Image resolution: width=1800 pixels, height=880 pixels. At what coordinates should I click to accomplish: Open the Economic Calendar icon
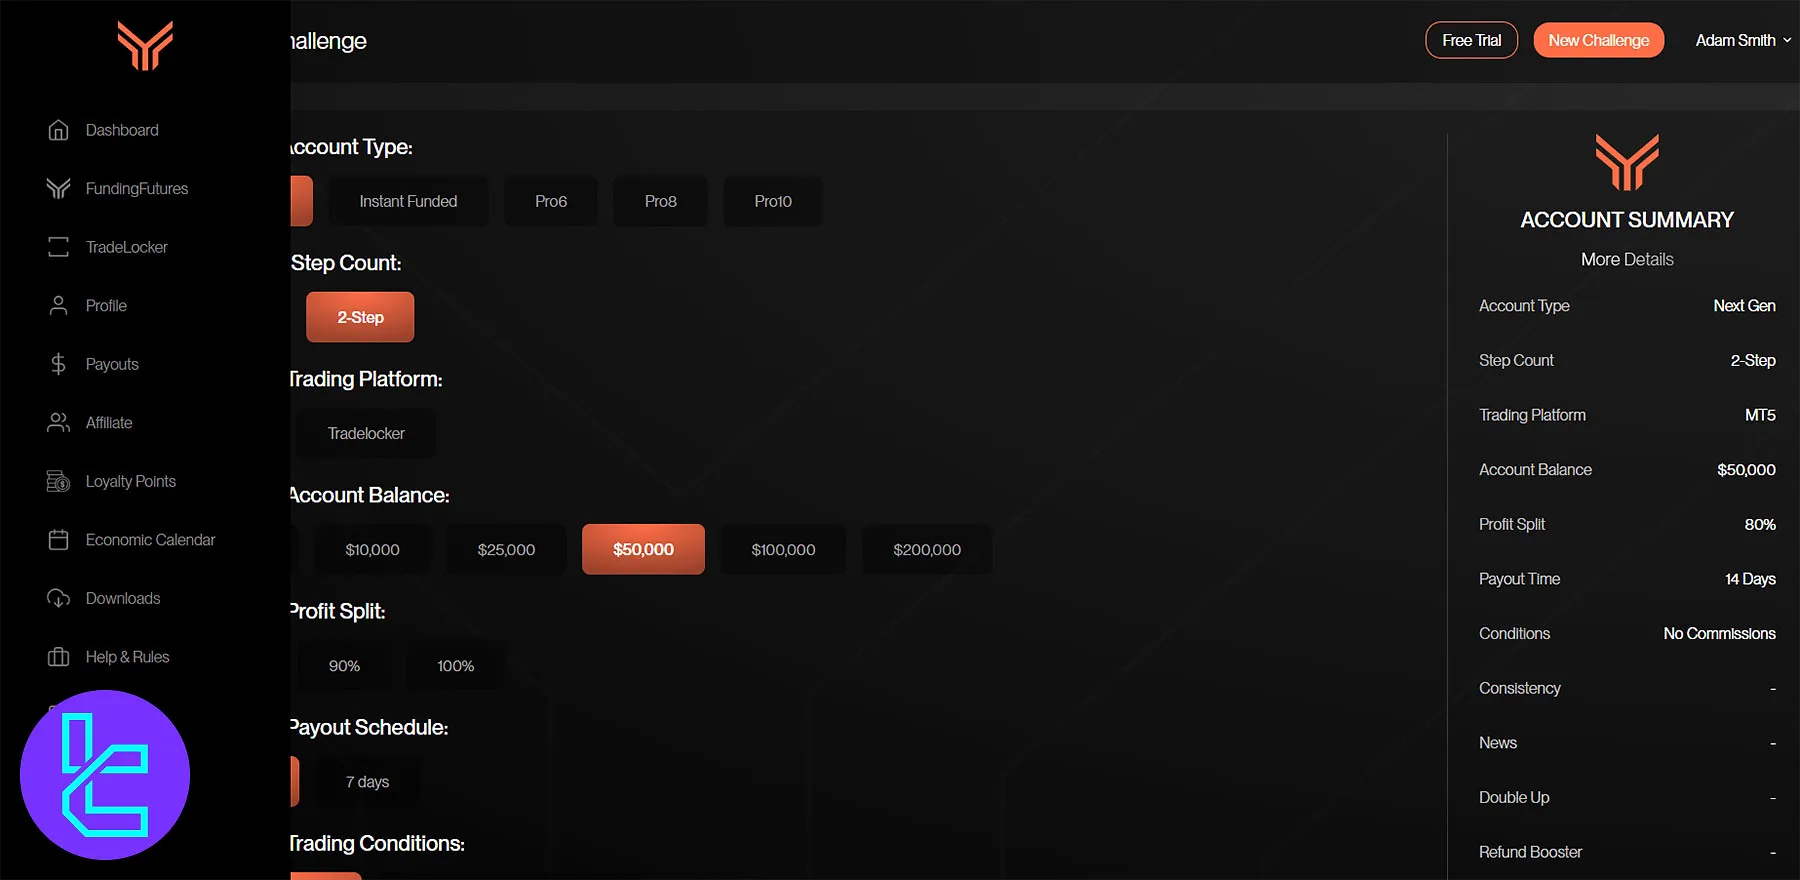point(58,540)
